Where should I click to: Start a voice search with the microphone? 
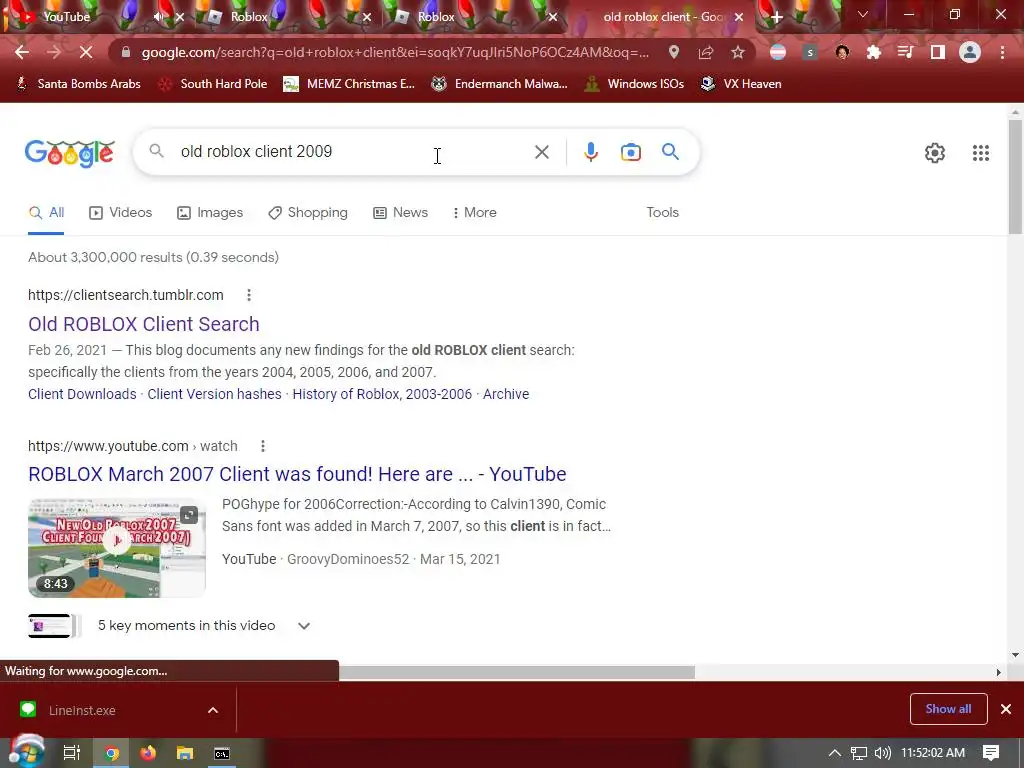tap(590, 152)
